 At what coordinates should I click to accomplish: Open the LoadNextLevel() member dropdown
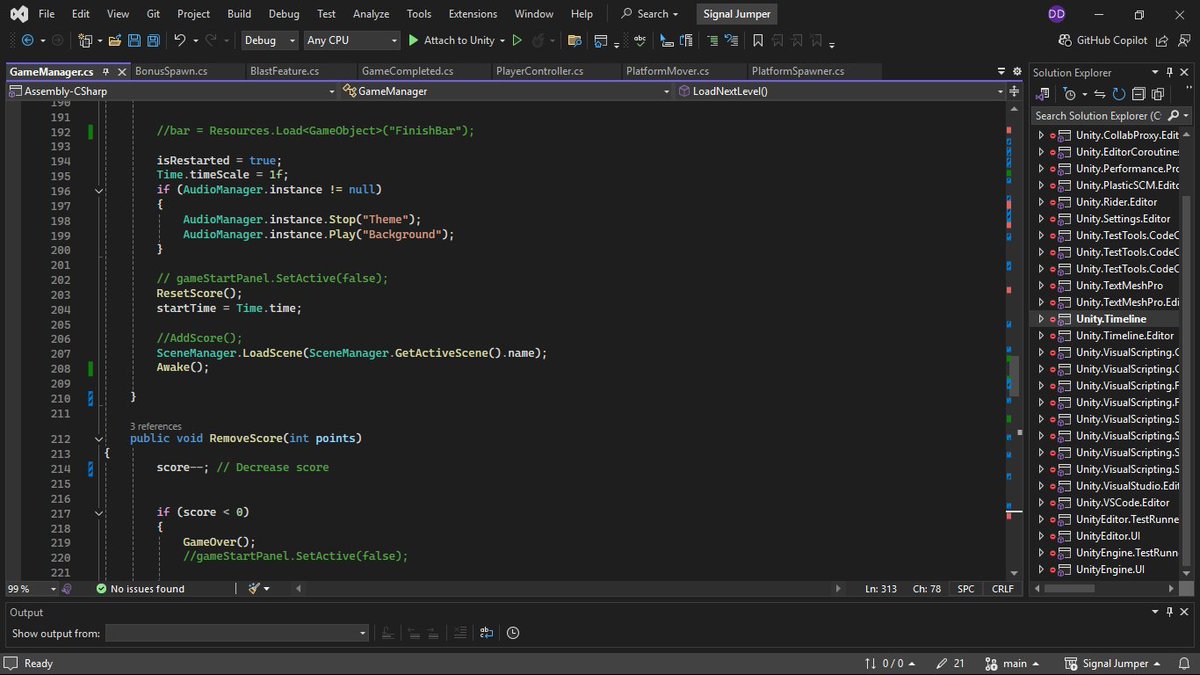click(839, 91)
